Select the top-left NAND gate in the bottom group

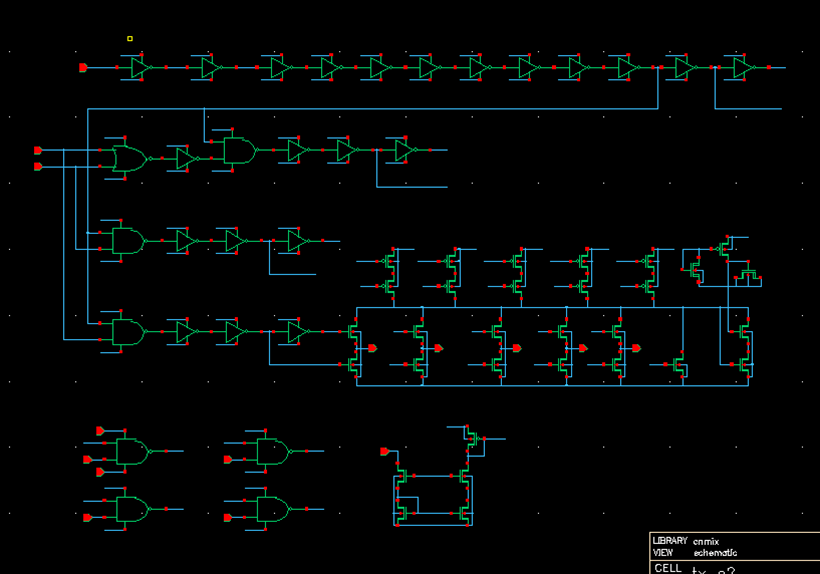coord(130,452)
